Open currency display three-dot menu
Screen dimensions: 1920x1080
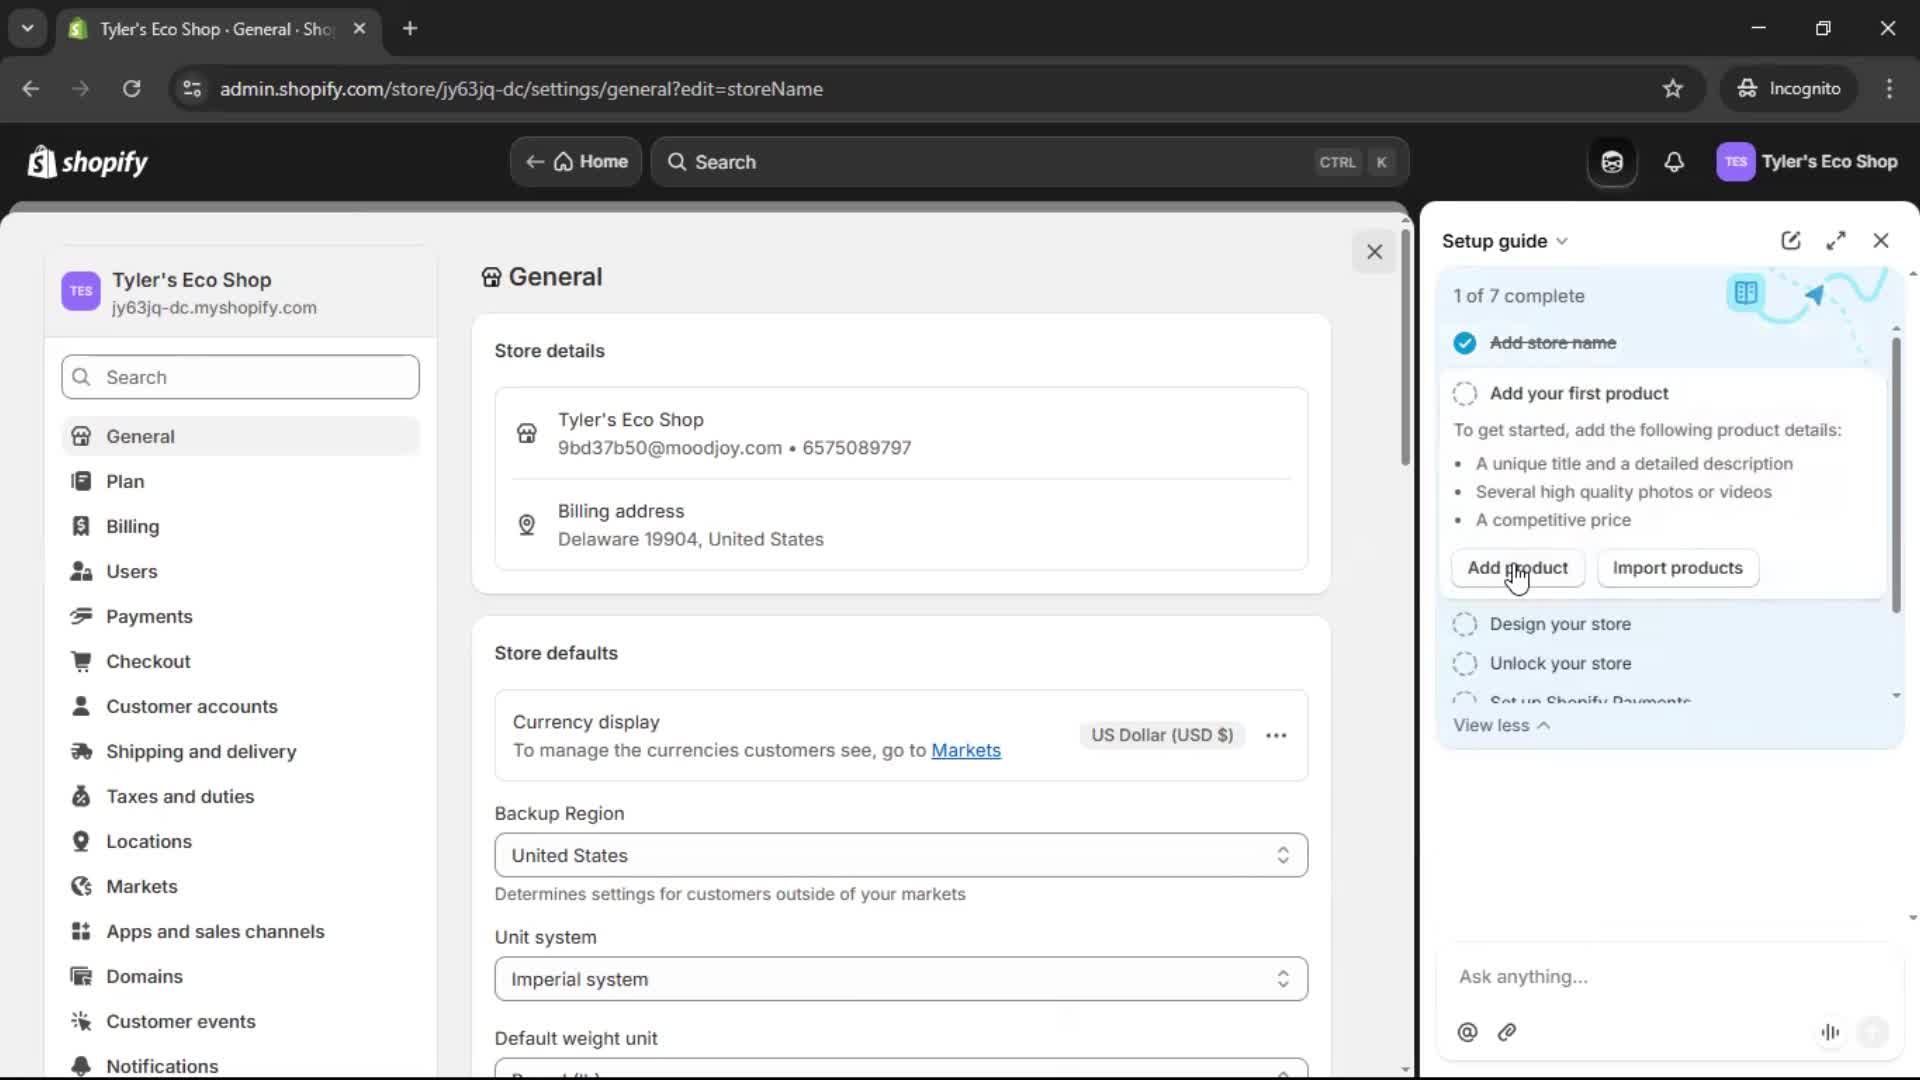(x=1276, y=735)
